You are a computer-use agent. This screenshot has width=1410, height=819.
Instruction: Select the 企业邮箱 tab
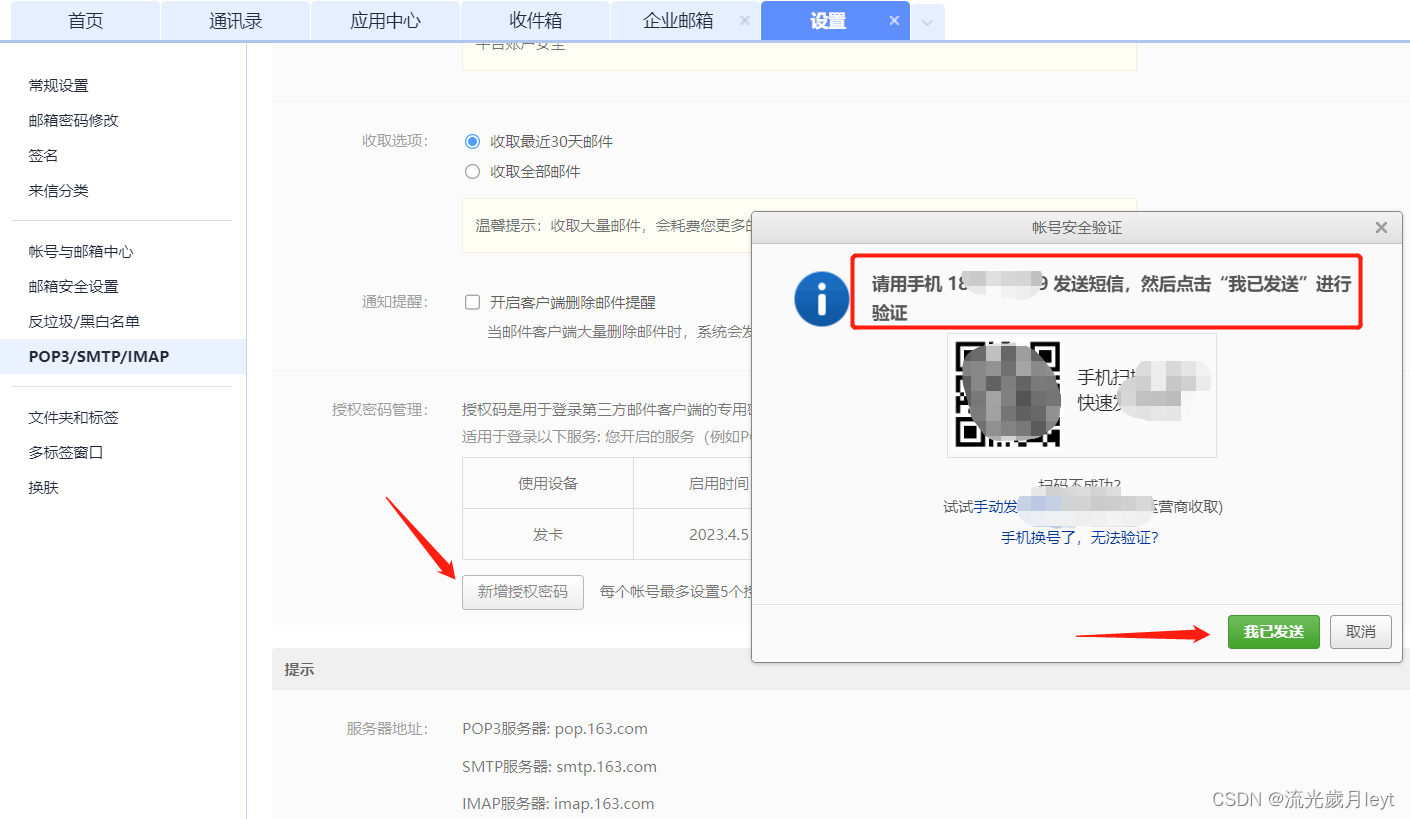[x=678, y=21]
